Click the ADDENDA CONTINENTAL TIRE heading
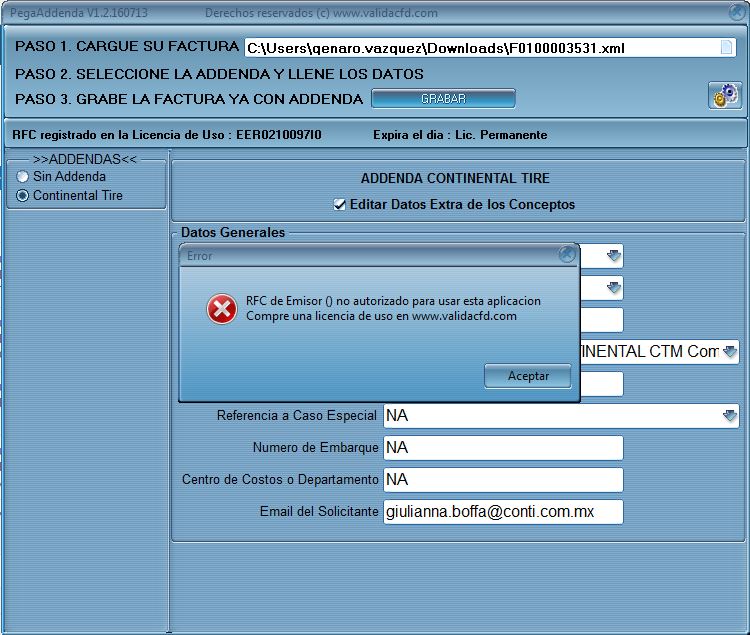This screenshot has width=750, height=635. click(x=455, y=178)
